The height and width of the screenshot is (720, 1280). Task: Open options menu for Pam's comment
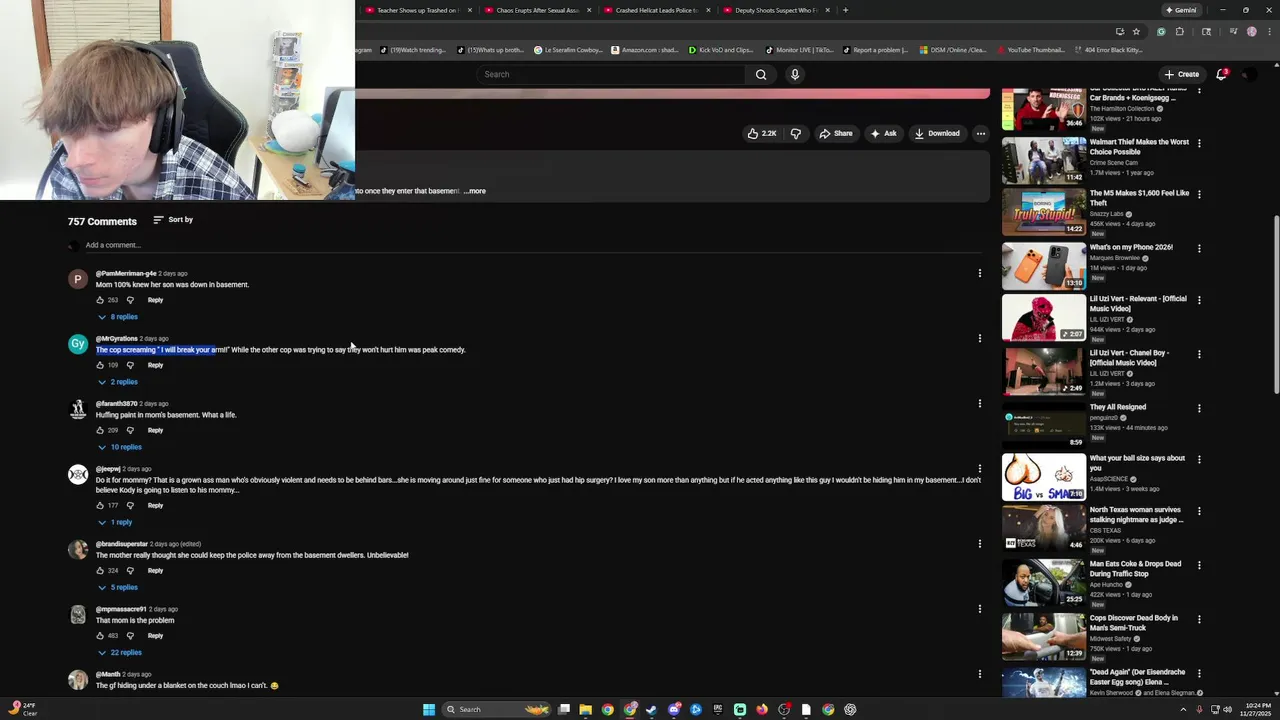pos(980,273)
